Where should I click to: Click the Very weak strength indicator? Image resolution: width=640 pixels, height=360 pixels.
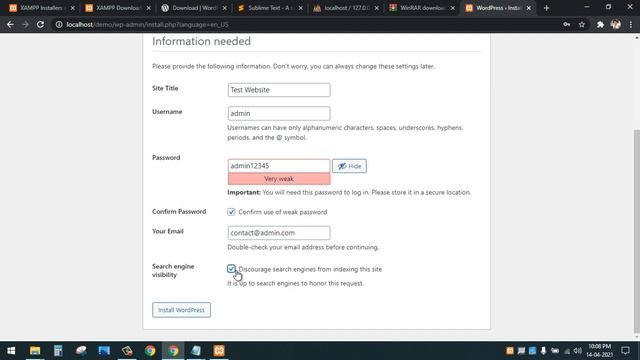click(279, 179)
